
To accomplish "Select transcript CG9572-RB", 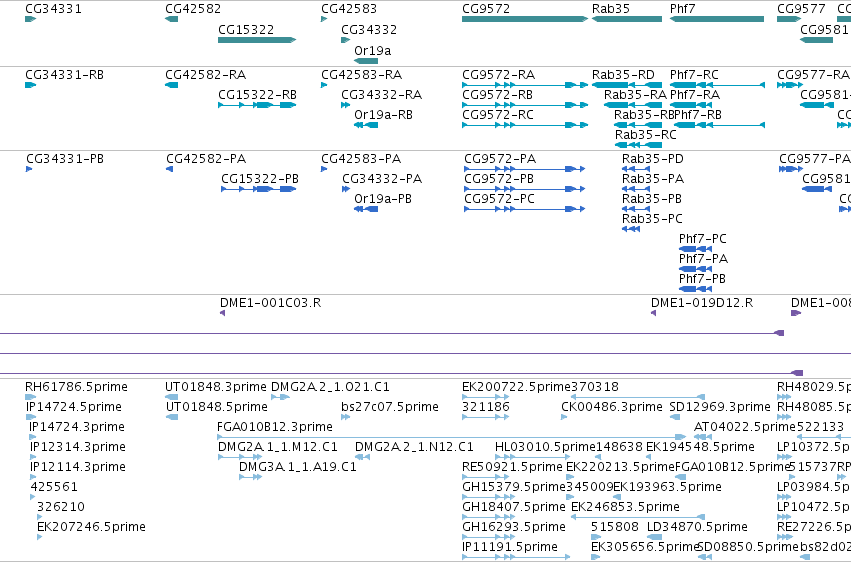I will point(497,95).
